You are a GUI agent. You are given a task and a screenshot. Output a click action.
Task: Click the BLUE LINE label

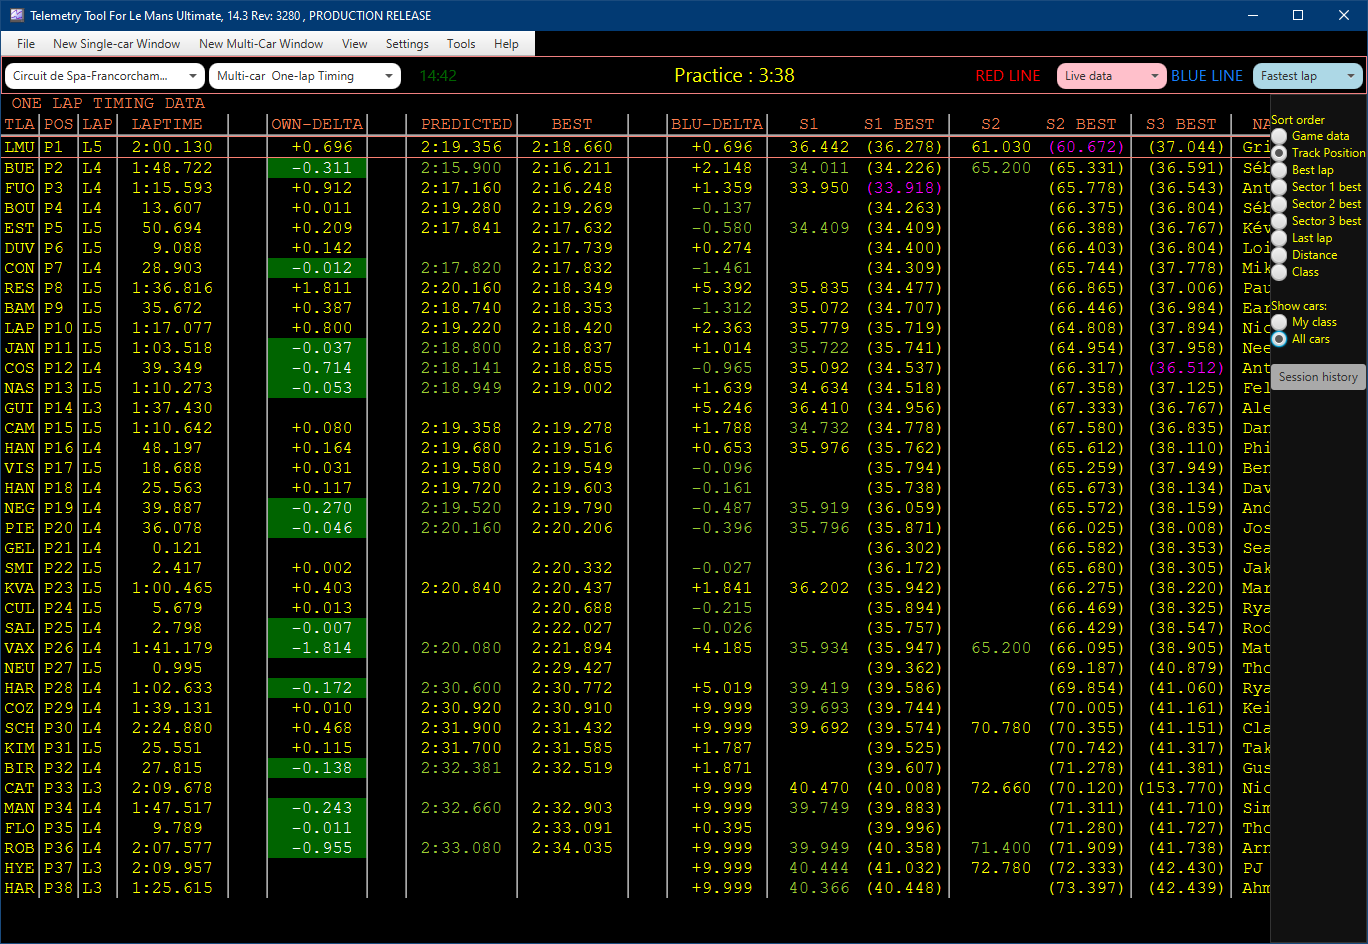click(1207, 76)
